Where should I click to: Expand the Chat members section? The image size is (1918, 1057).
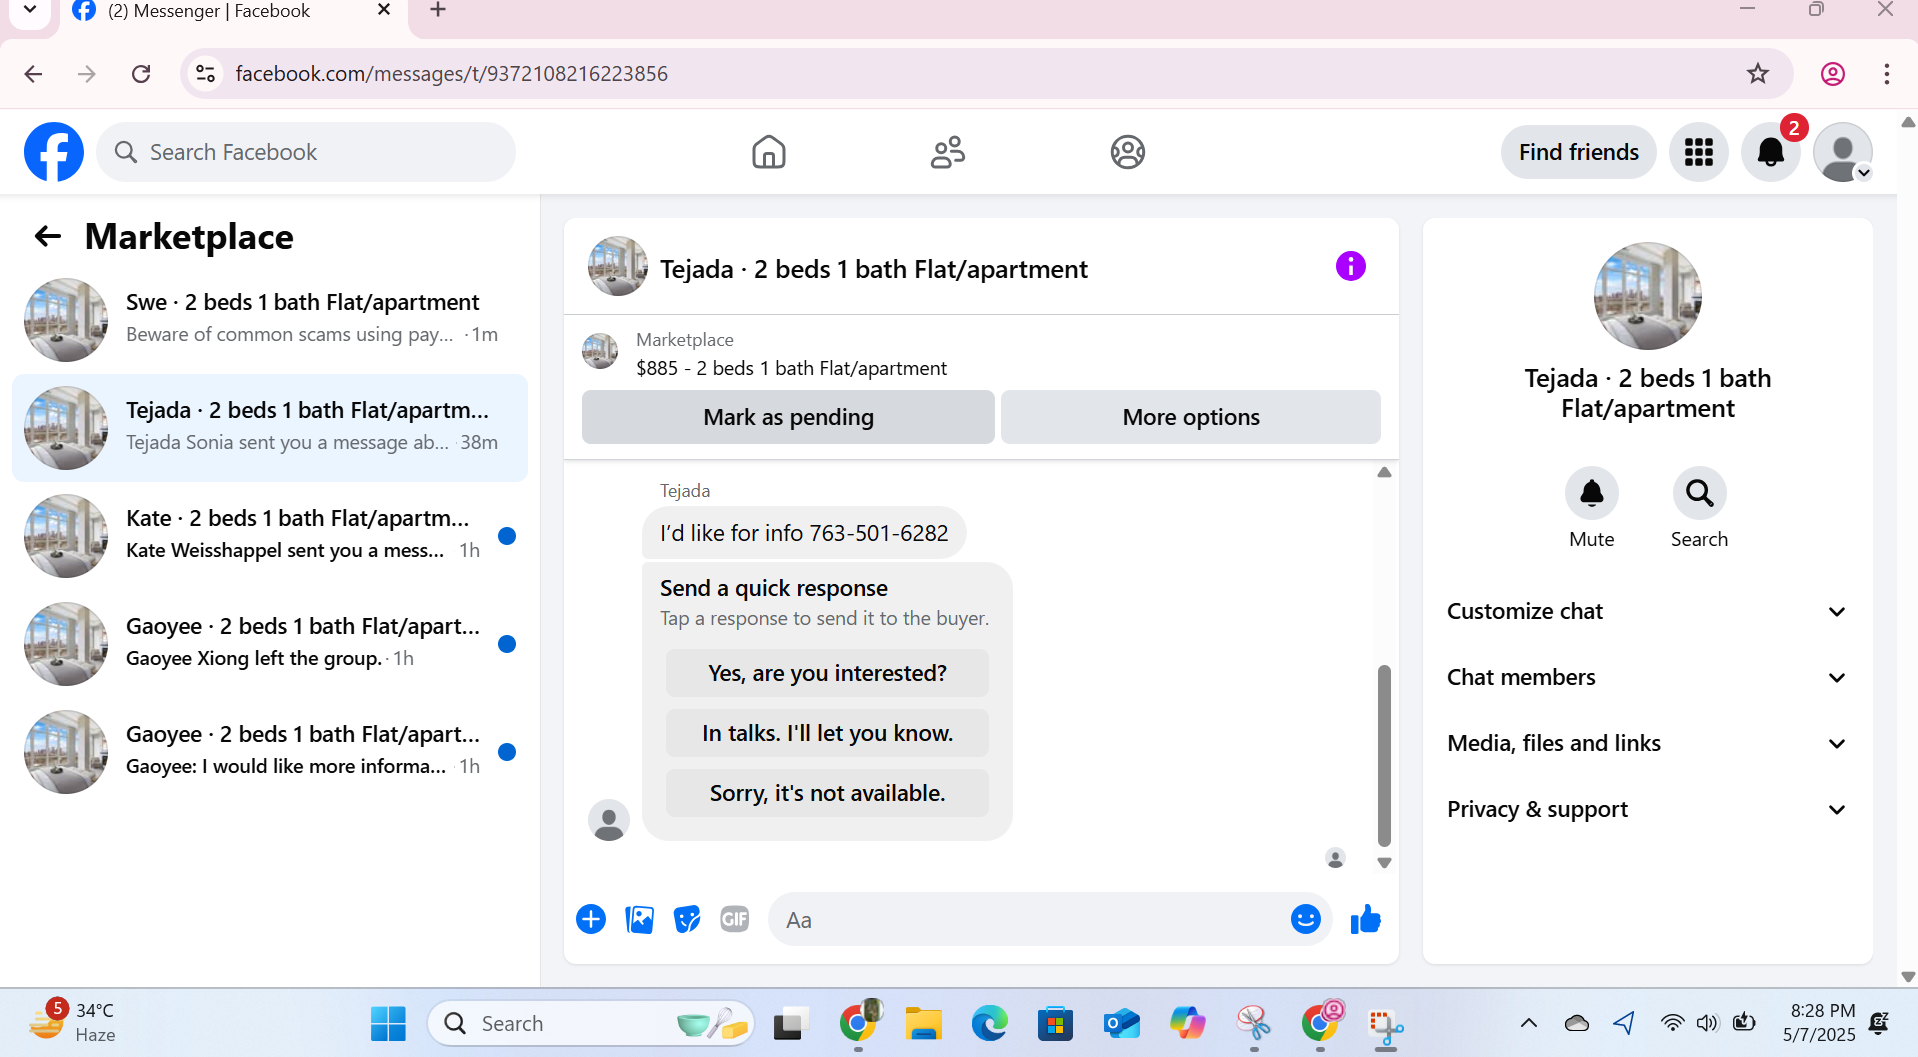coord(1647,677)
